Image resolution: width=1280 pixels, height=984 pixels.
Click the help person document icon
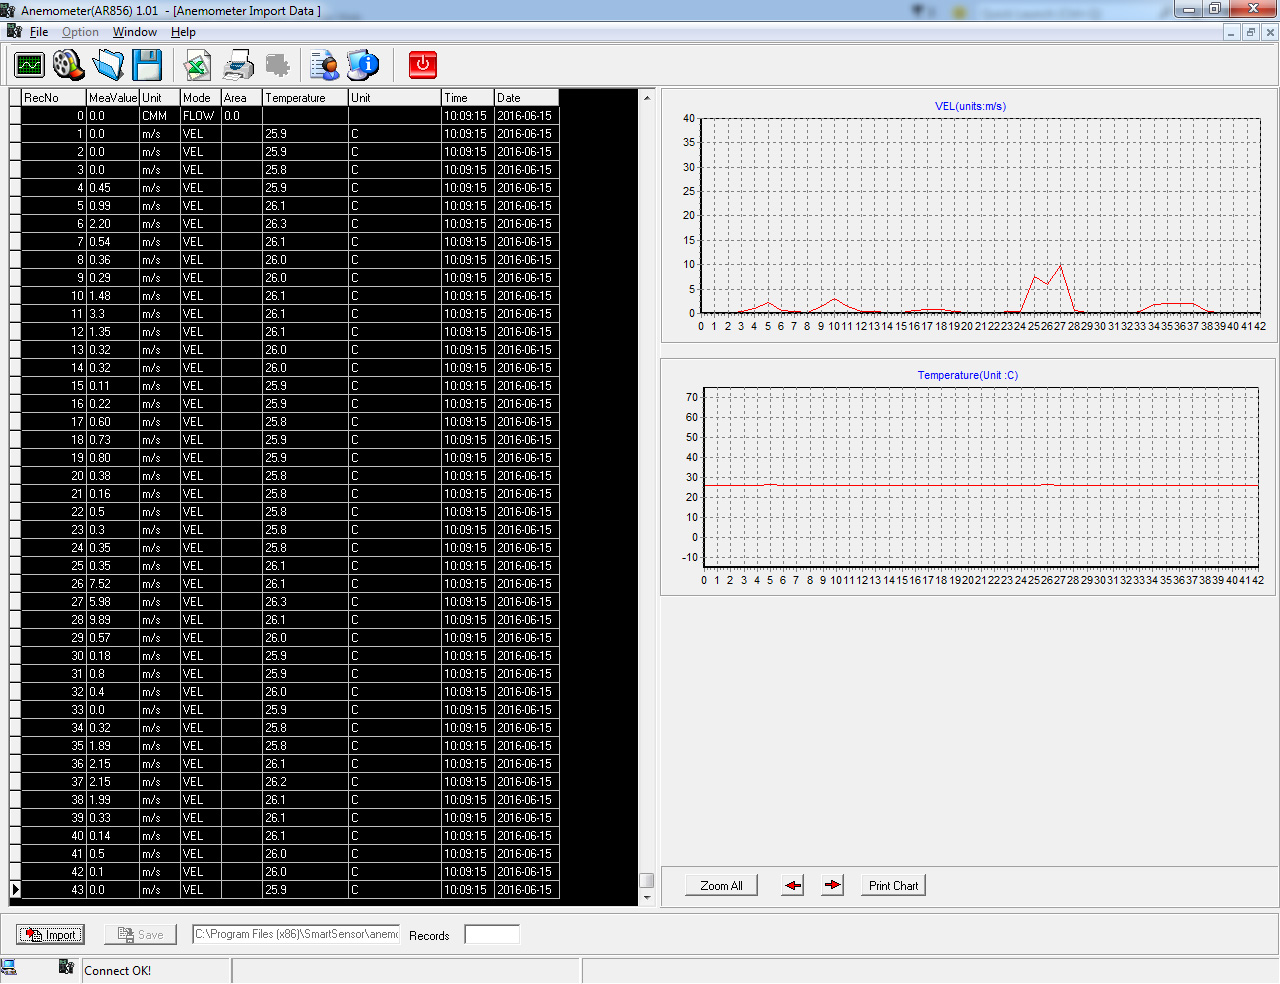point(324,66)
